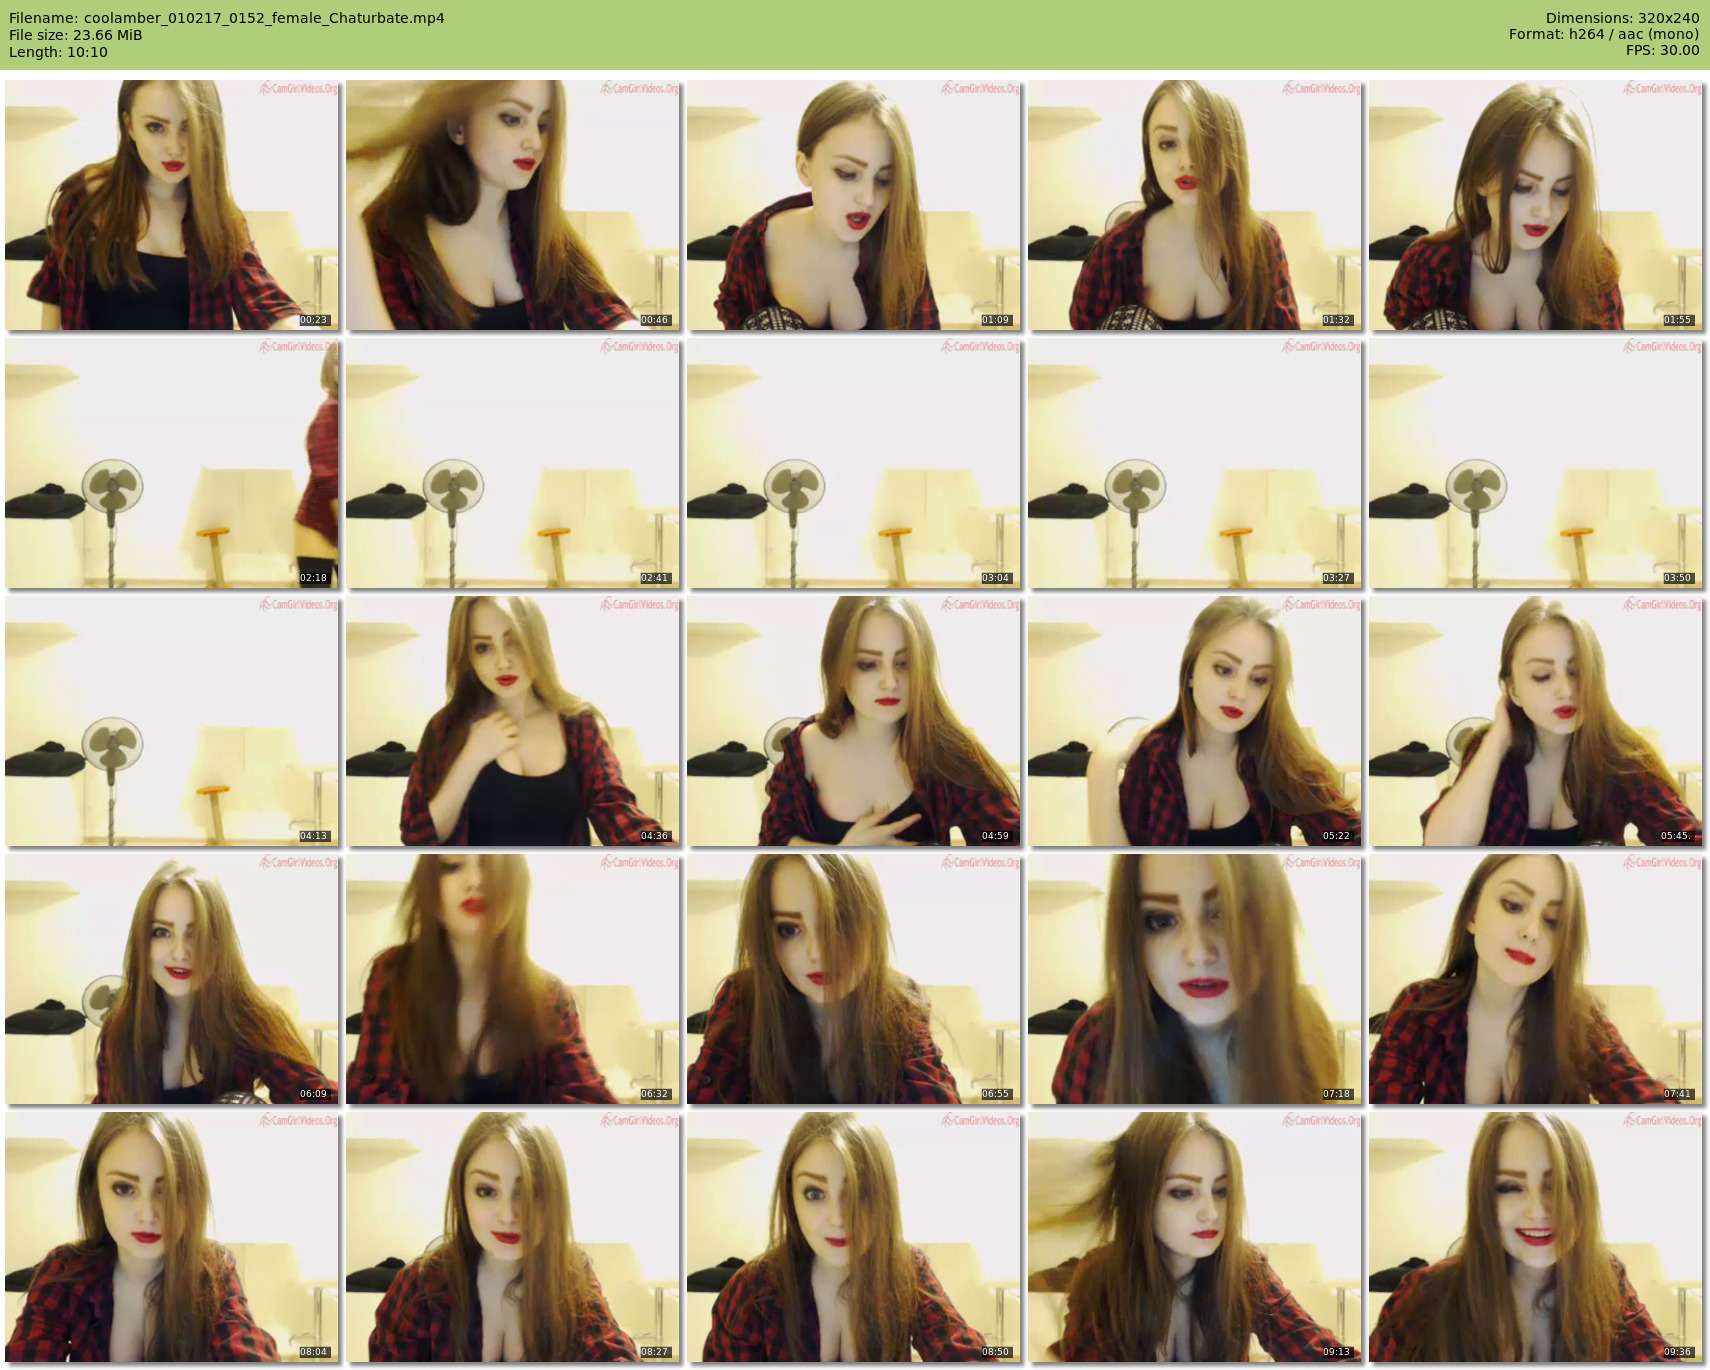Open the frame stamped 08:27
This screenshot has width=1710, height=1370.
tap(513, 1237)
